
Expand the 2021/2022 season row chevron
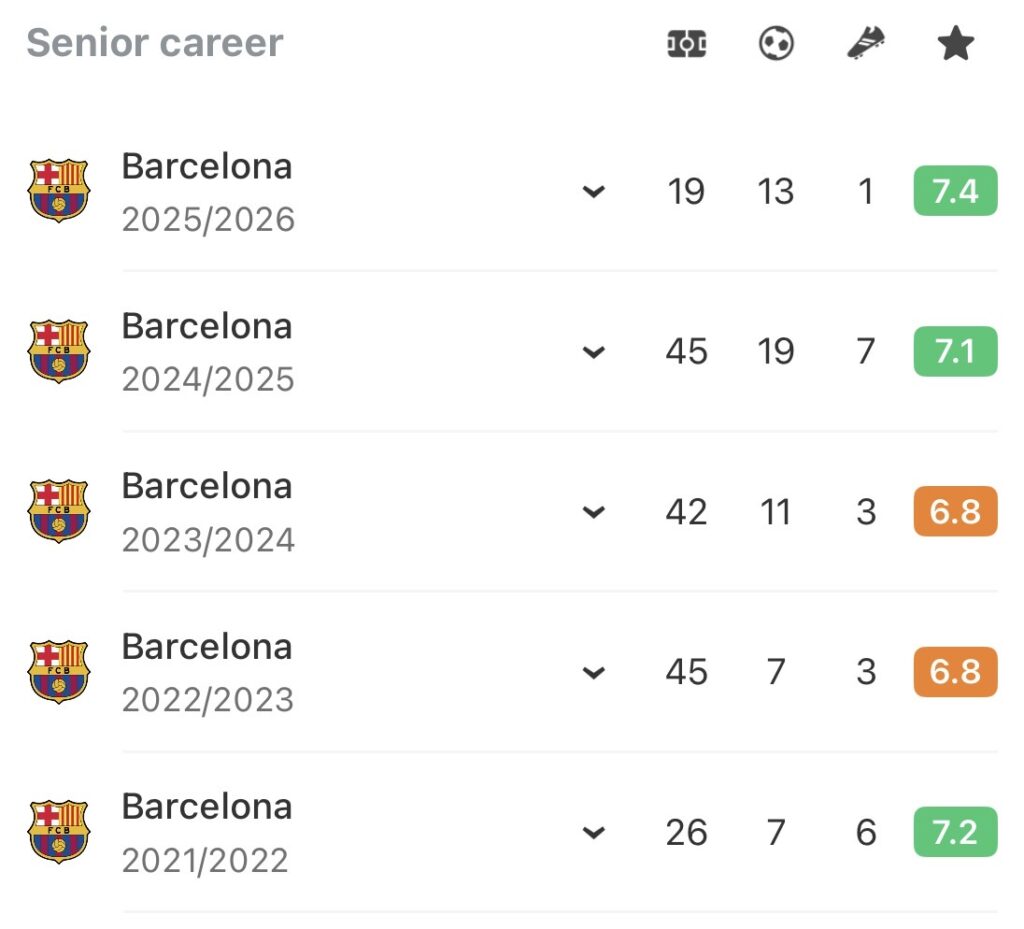[x=594, y=832]
